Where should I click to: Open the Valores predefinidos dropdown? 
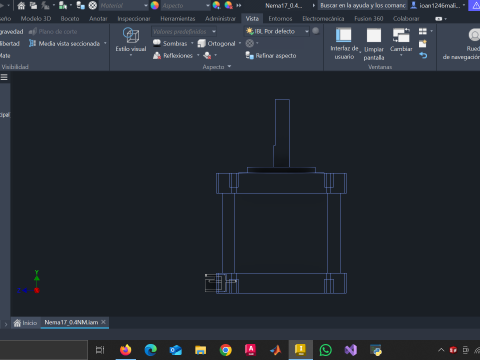click(184, 31)
